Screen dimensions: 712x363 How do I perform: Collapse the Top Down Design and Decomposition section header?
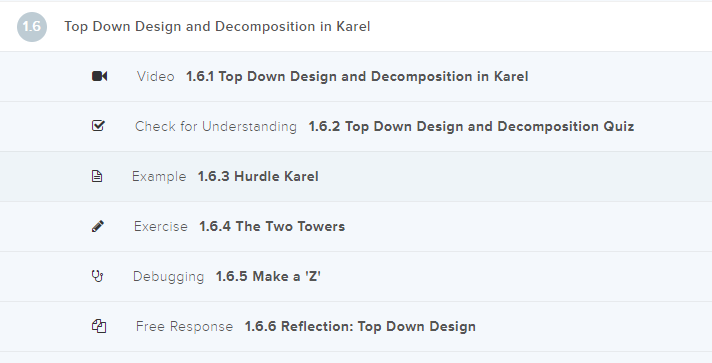point(356,26)
